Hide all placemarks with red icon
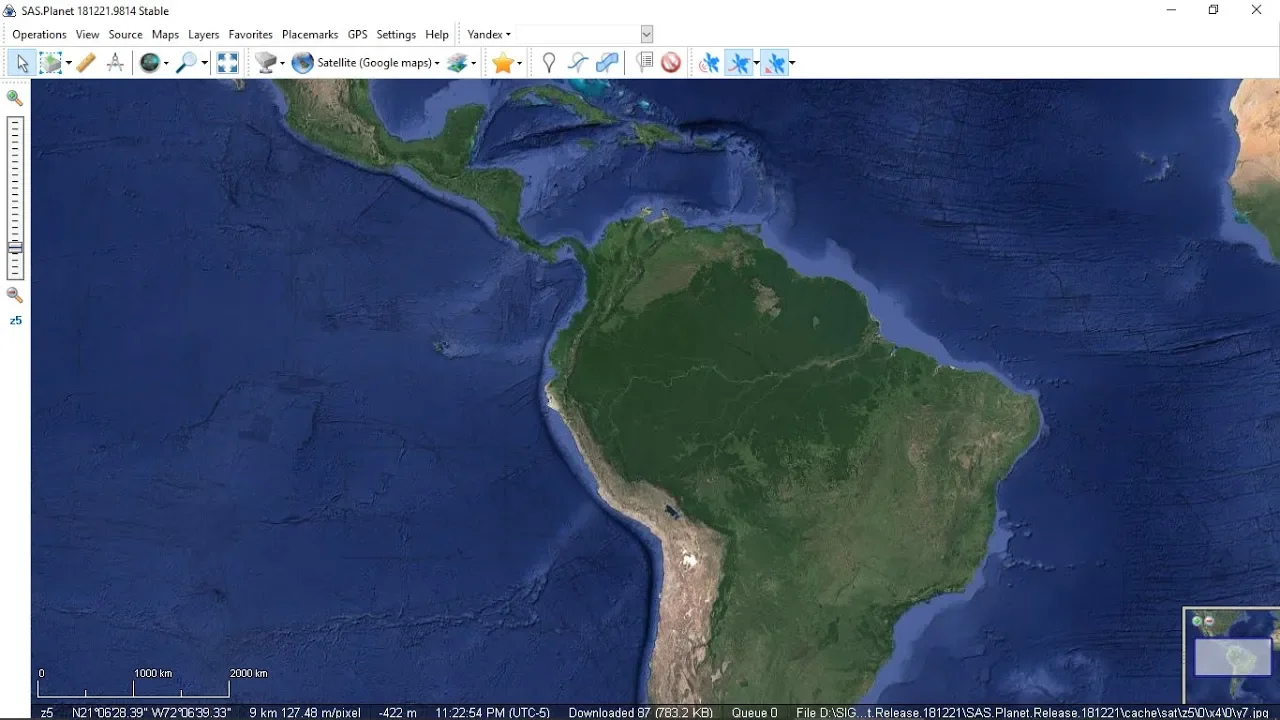1280x720 pixels. click(x=671, y=63)
